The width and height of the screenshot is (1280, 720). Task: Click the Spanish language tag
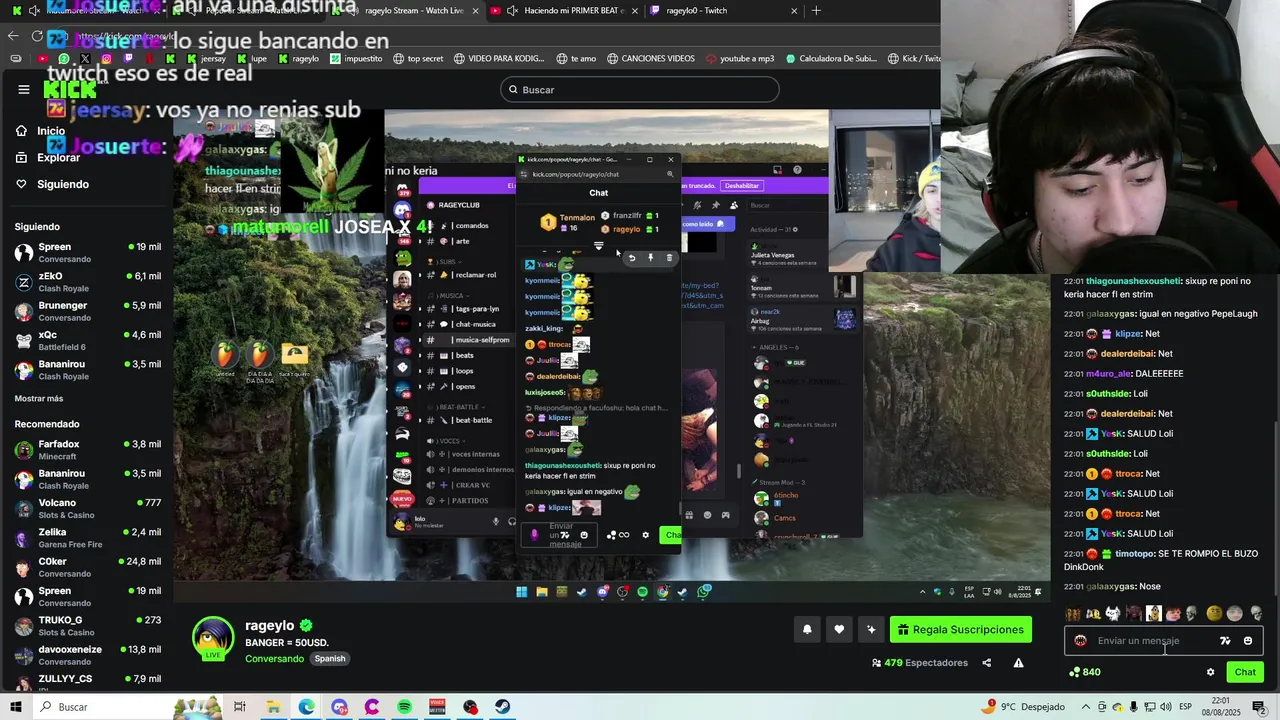coord(330,659)
